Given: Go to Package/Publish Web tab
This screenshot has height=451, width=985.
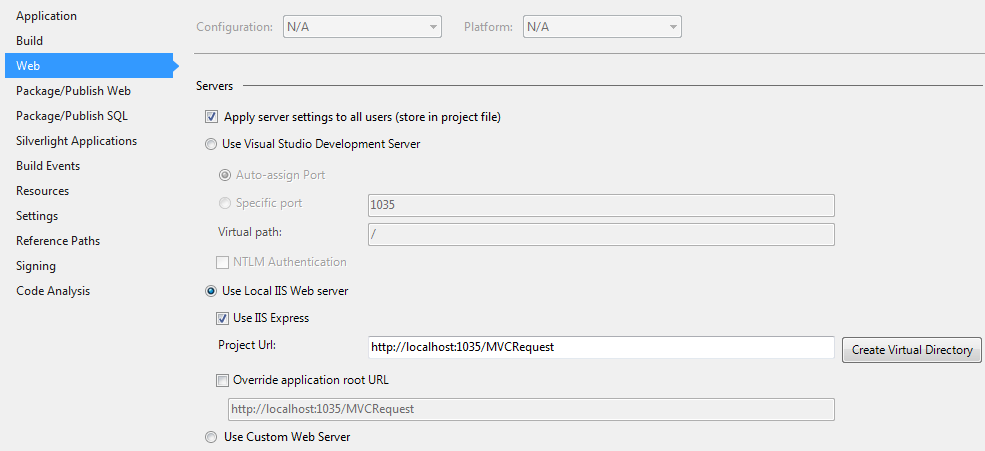Looking at the screenshot, I should (x=73, y=90).
